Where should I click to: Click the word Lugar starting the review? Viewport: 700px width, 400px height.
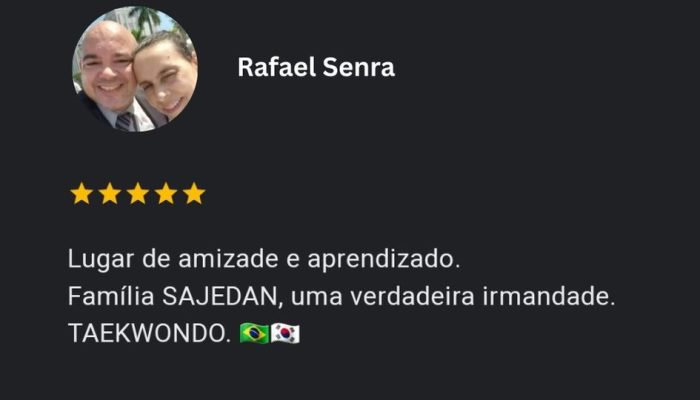pyautogui.click(x=101, y=260)
